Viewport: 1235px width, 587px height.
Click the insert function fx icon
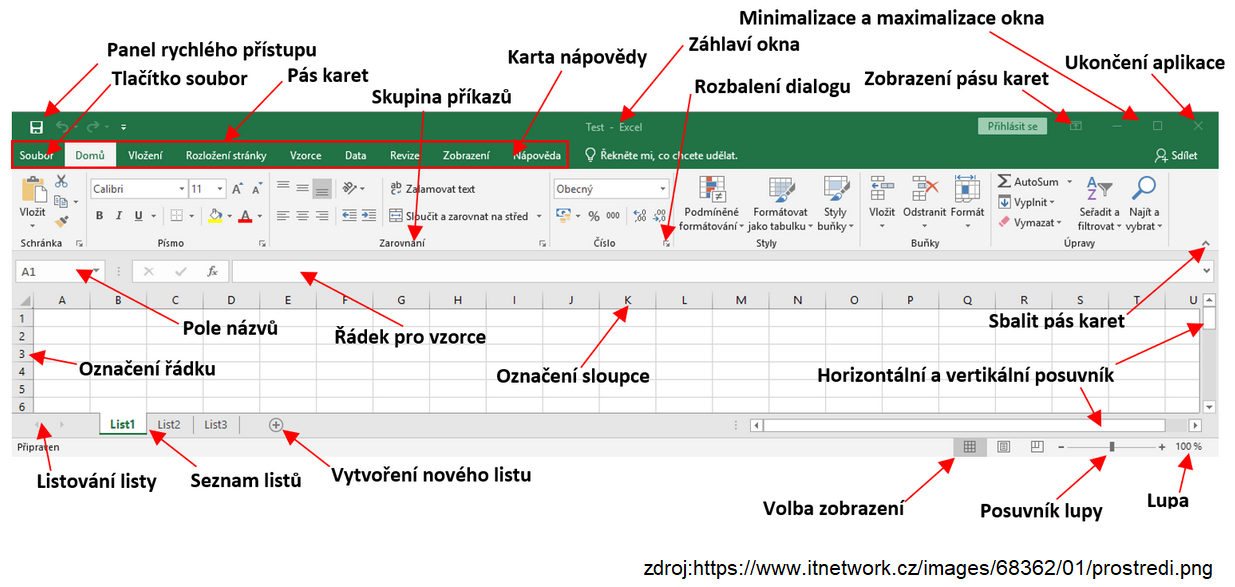point(212,271)
